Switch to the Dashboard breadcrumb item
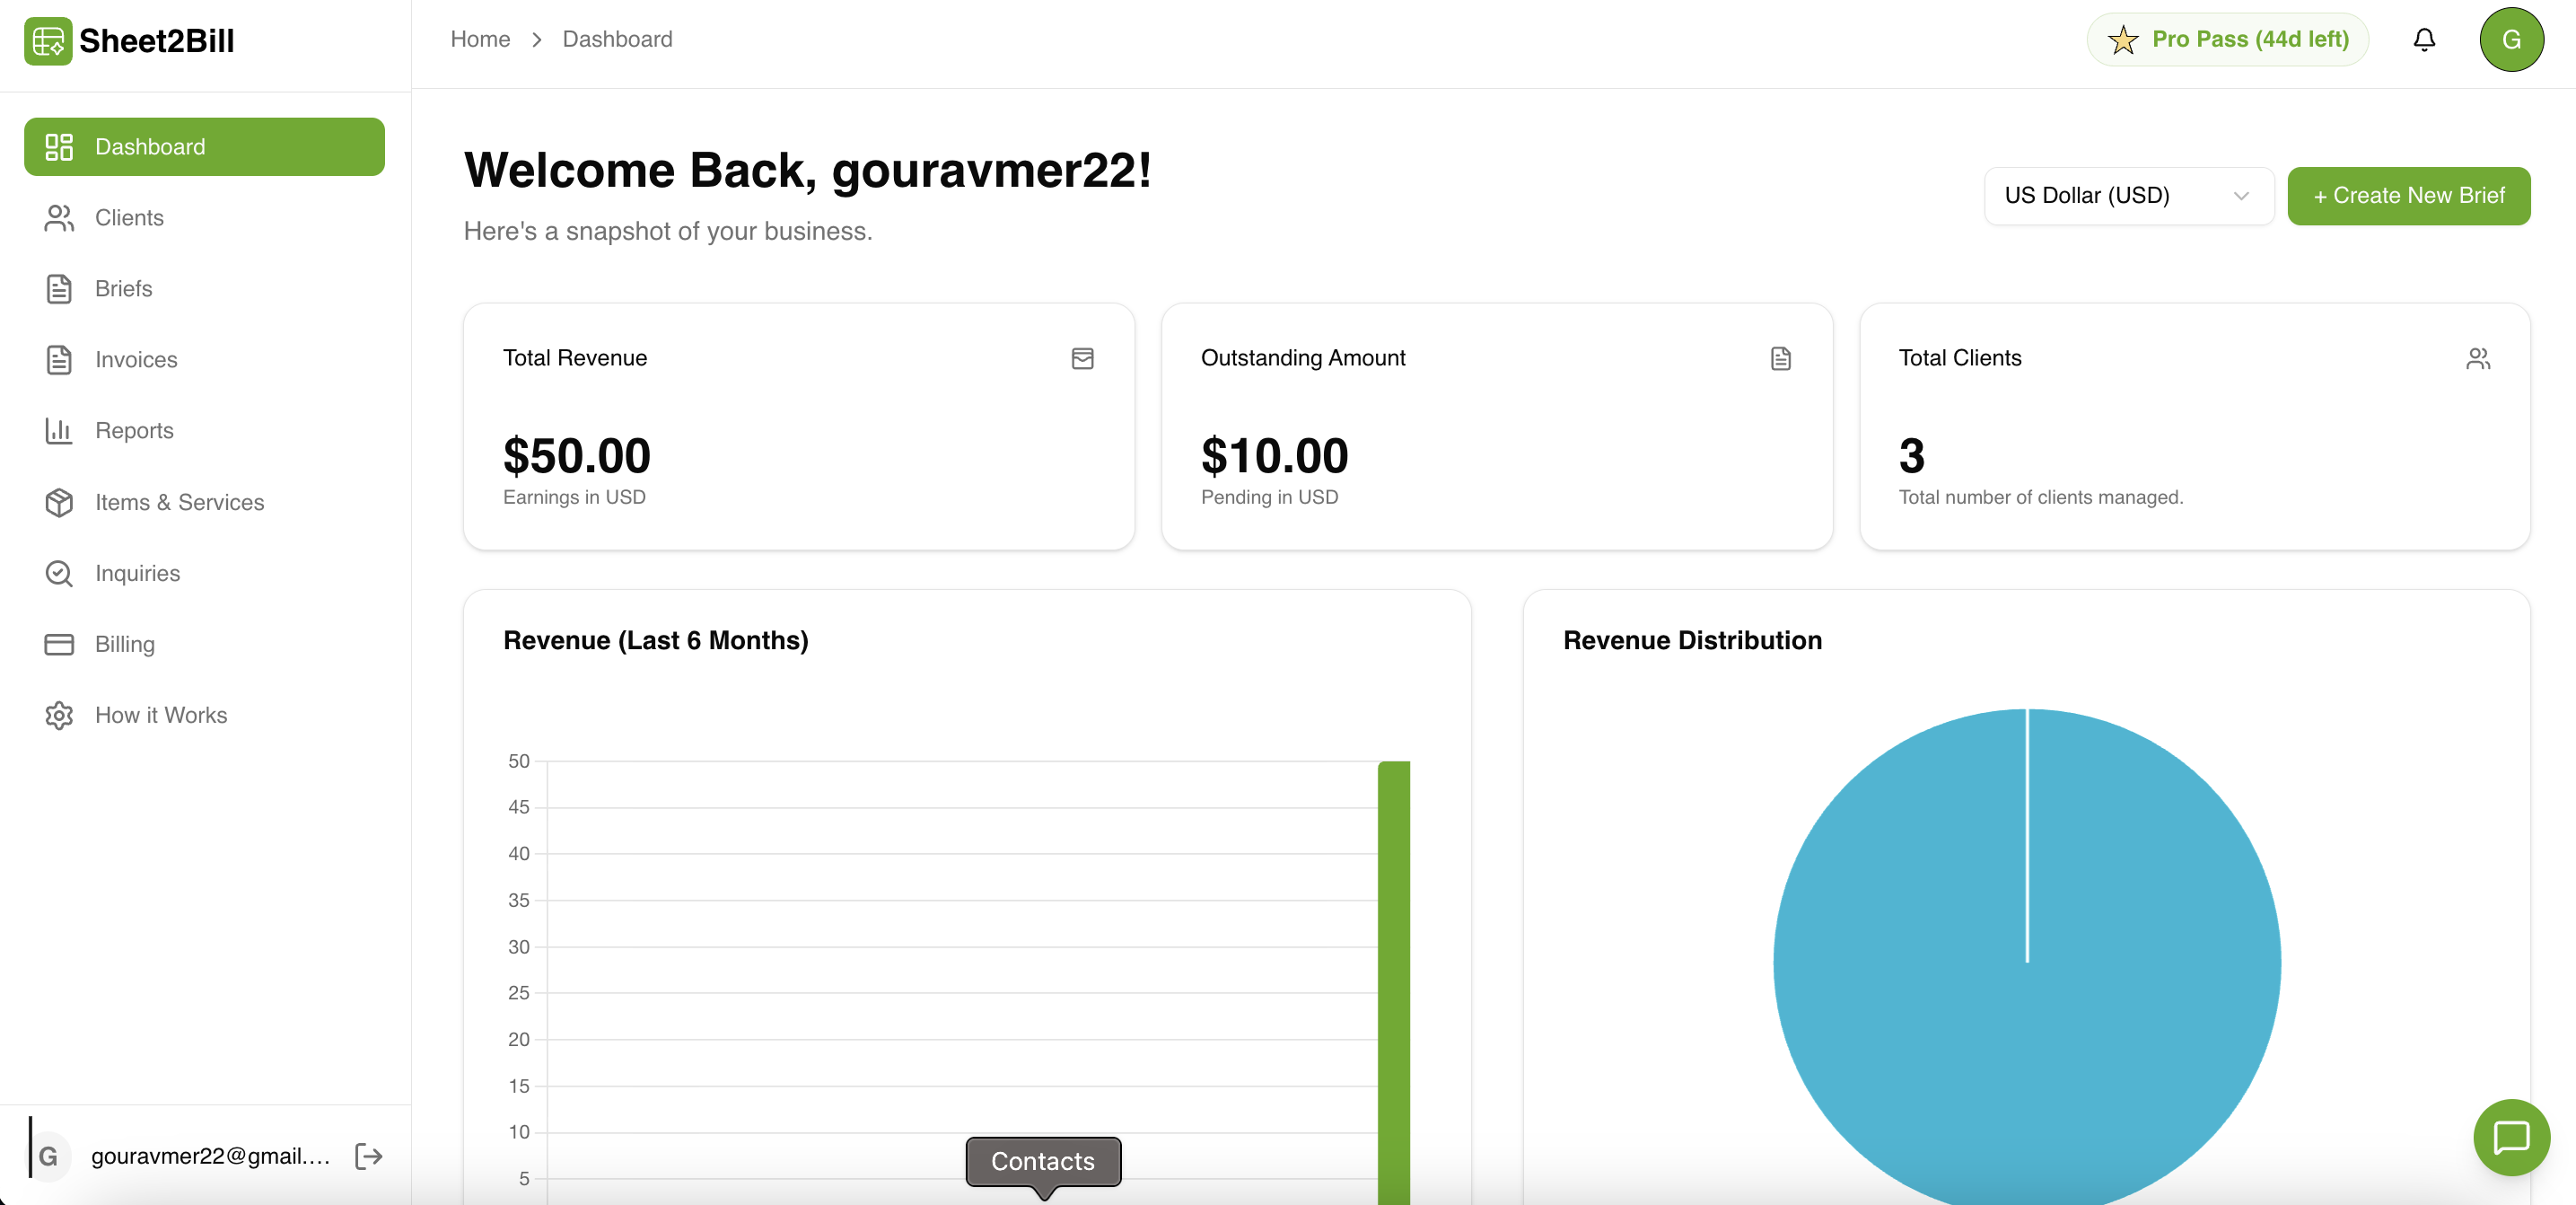The height and width of the screenshot is (1205, 2576). (x=617, y=39)
